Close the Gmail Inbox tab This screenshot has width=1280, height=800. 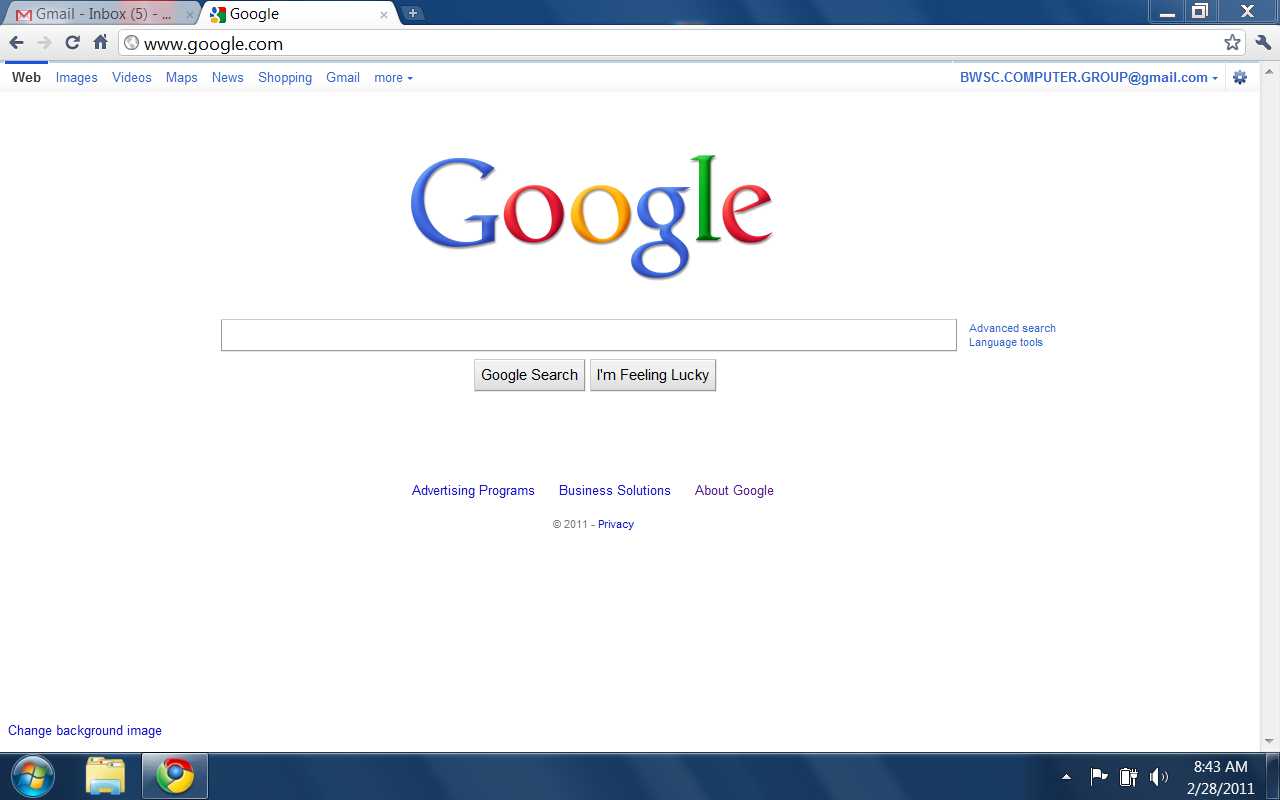point(190,15)
